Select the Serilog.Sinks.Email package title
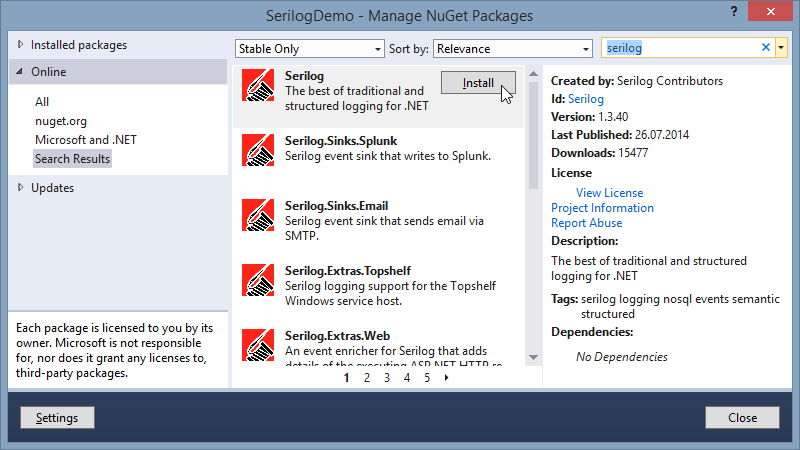The height and width of the screenshot is (450, 800). (336, 206)
